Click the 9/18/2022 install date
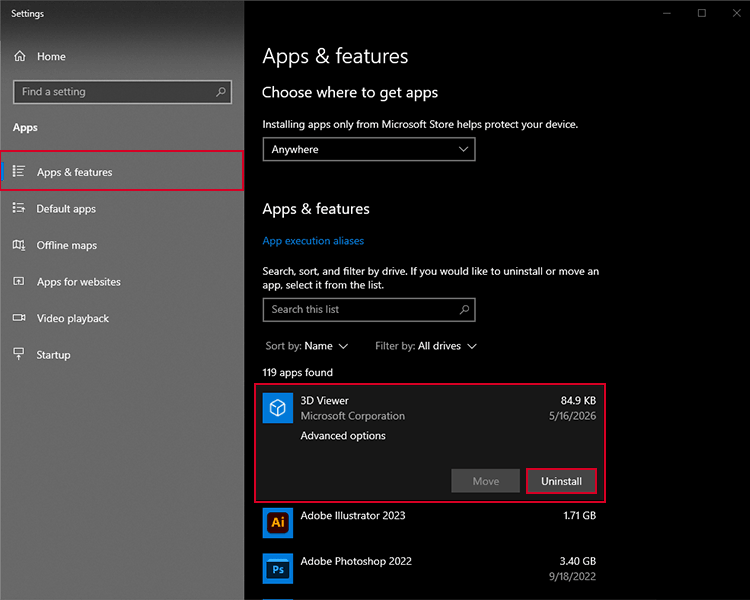Image resolution: width=750 pixels, height=600 pixels. pos(572,576)
